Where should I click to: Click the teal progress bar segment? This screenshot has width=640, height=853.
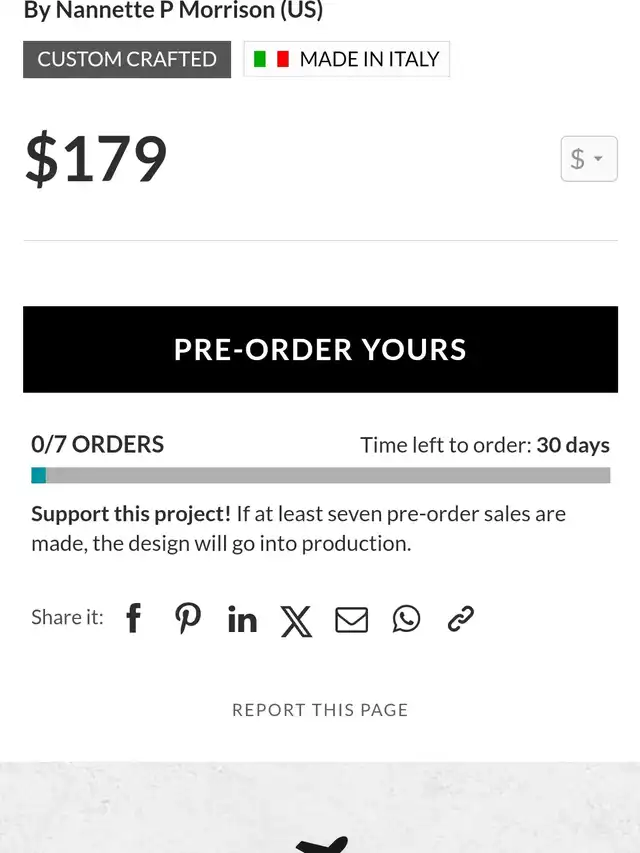point(39,475)
